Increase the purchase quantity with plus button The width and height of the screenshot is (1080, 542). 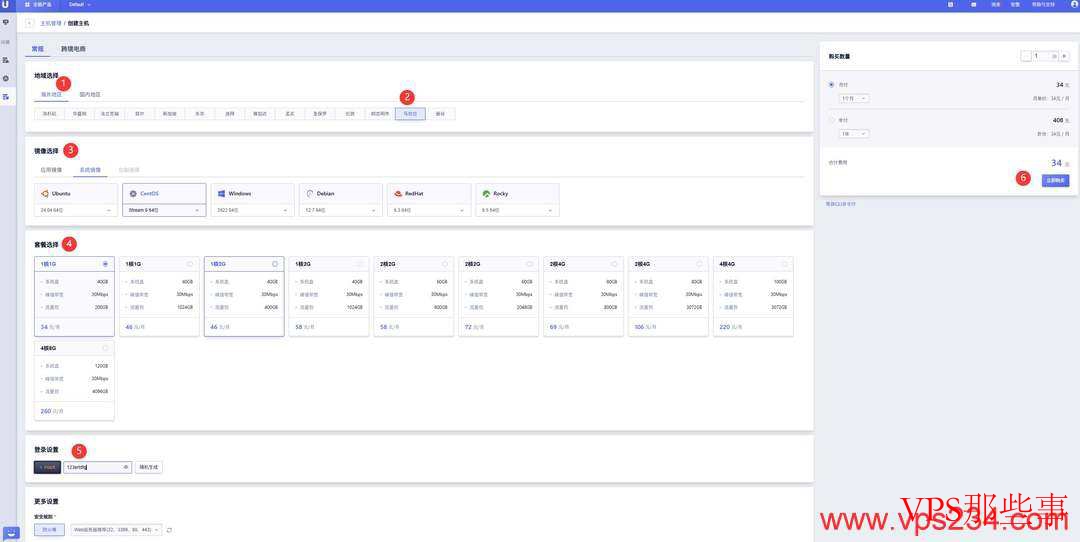pos(1064,56)
